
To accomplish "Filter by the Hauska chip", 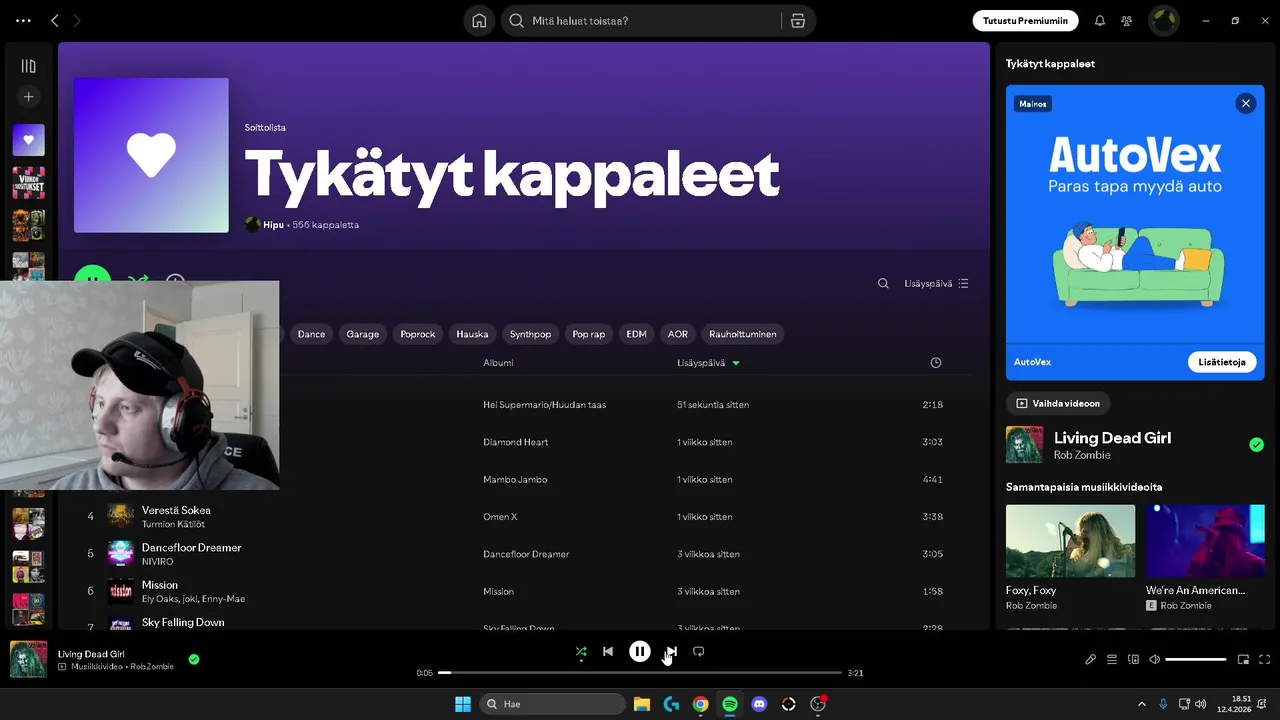I will (x=472, y=334).
